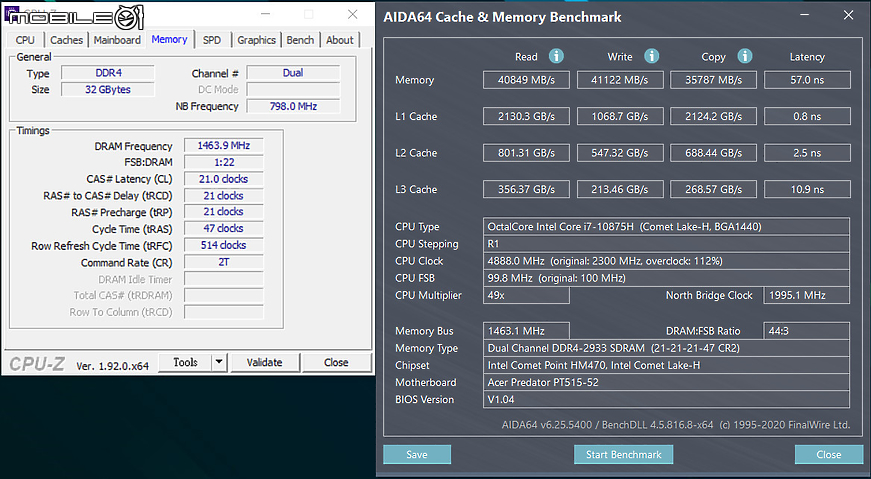
Task: Click CAS# Latency 21.0 clocks value
Action: pyautogui.click(x=223, y=179)
